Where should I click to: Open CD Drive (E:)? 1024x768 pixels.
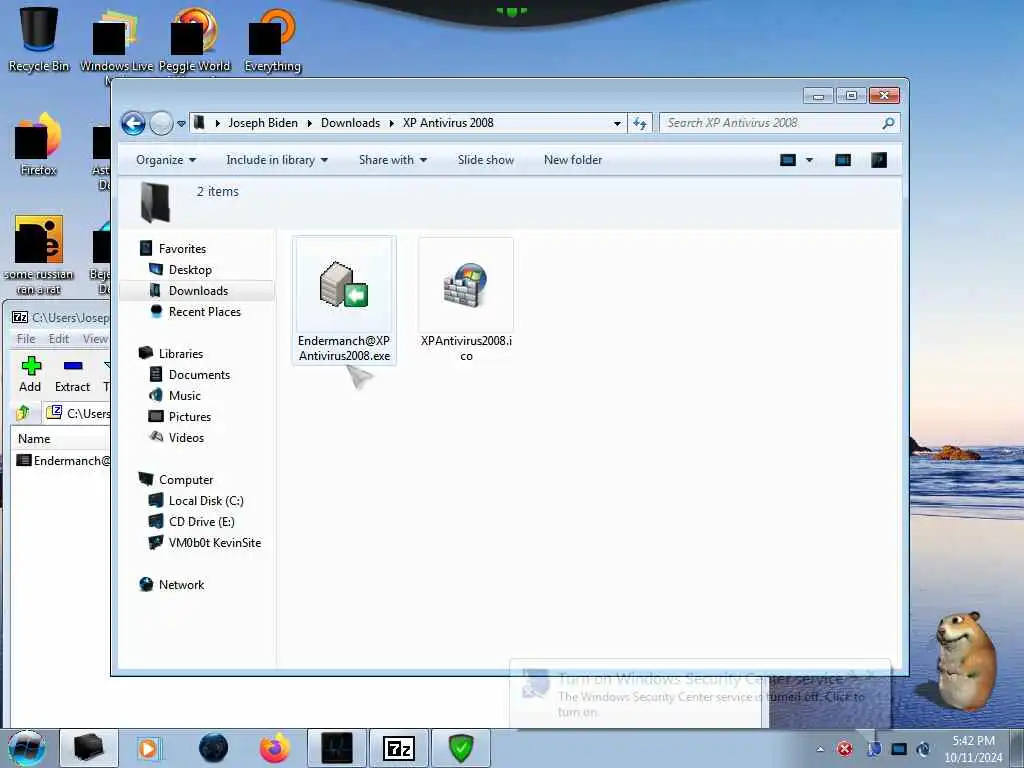tap(201, 522)
